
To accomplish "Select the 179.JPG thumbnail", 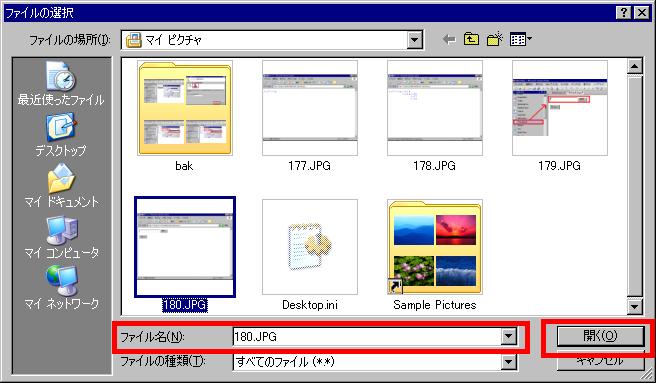I will point(560,116).
